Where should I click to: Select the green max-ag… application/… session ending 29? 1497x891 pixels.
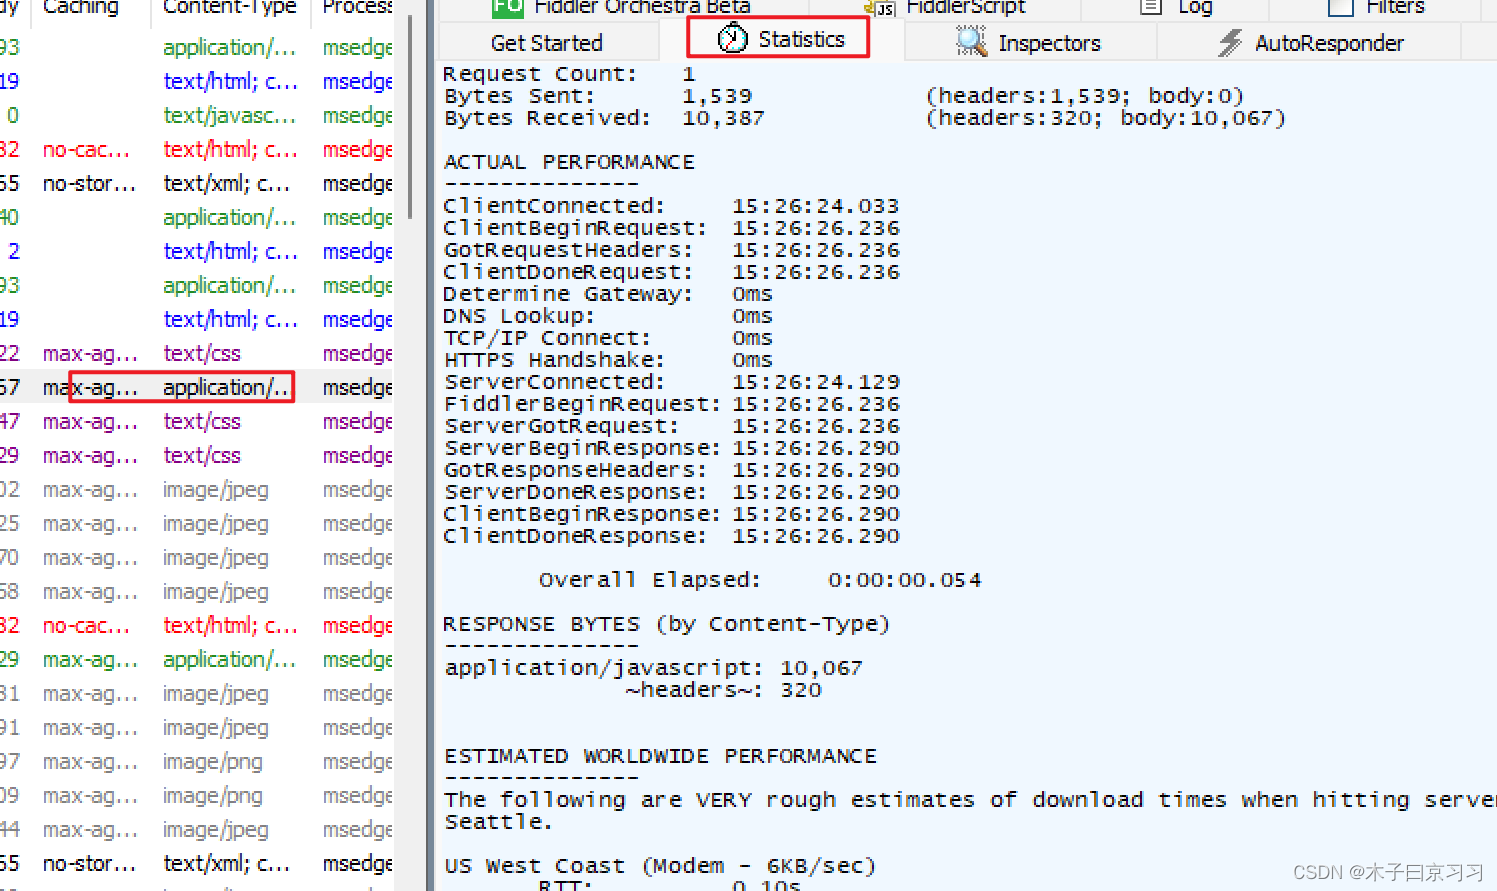point(197,659)
